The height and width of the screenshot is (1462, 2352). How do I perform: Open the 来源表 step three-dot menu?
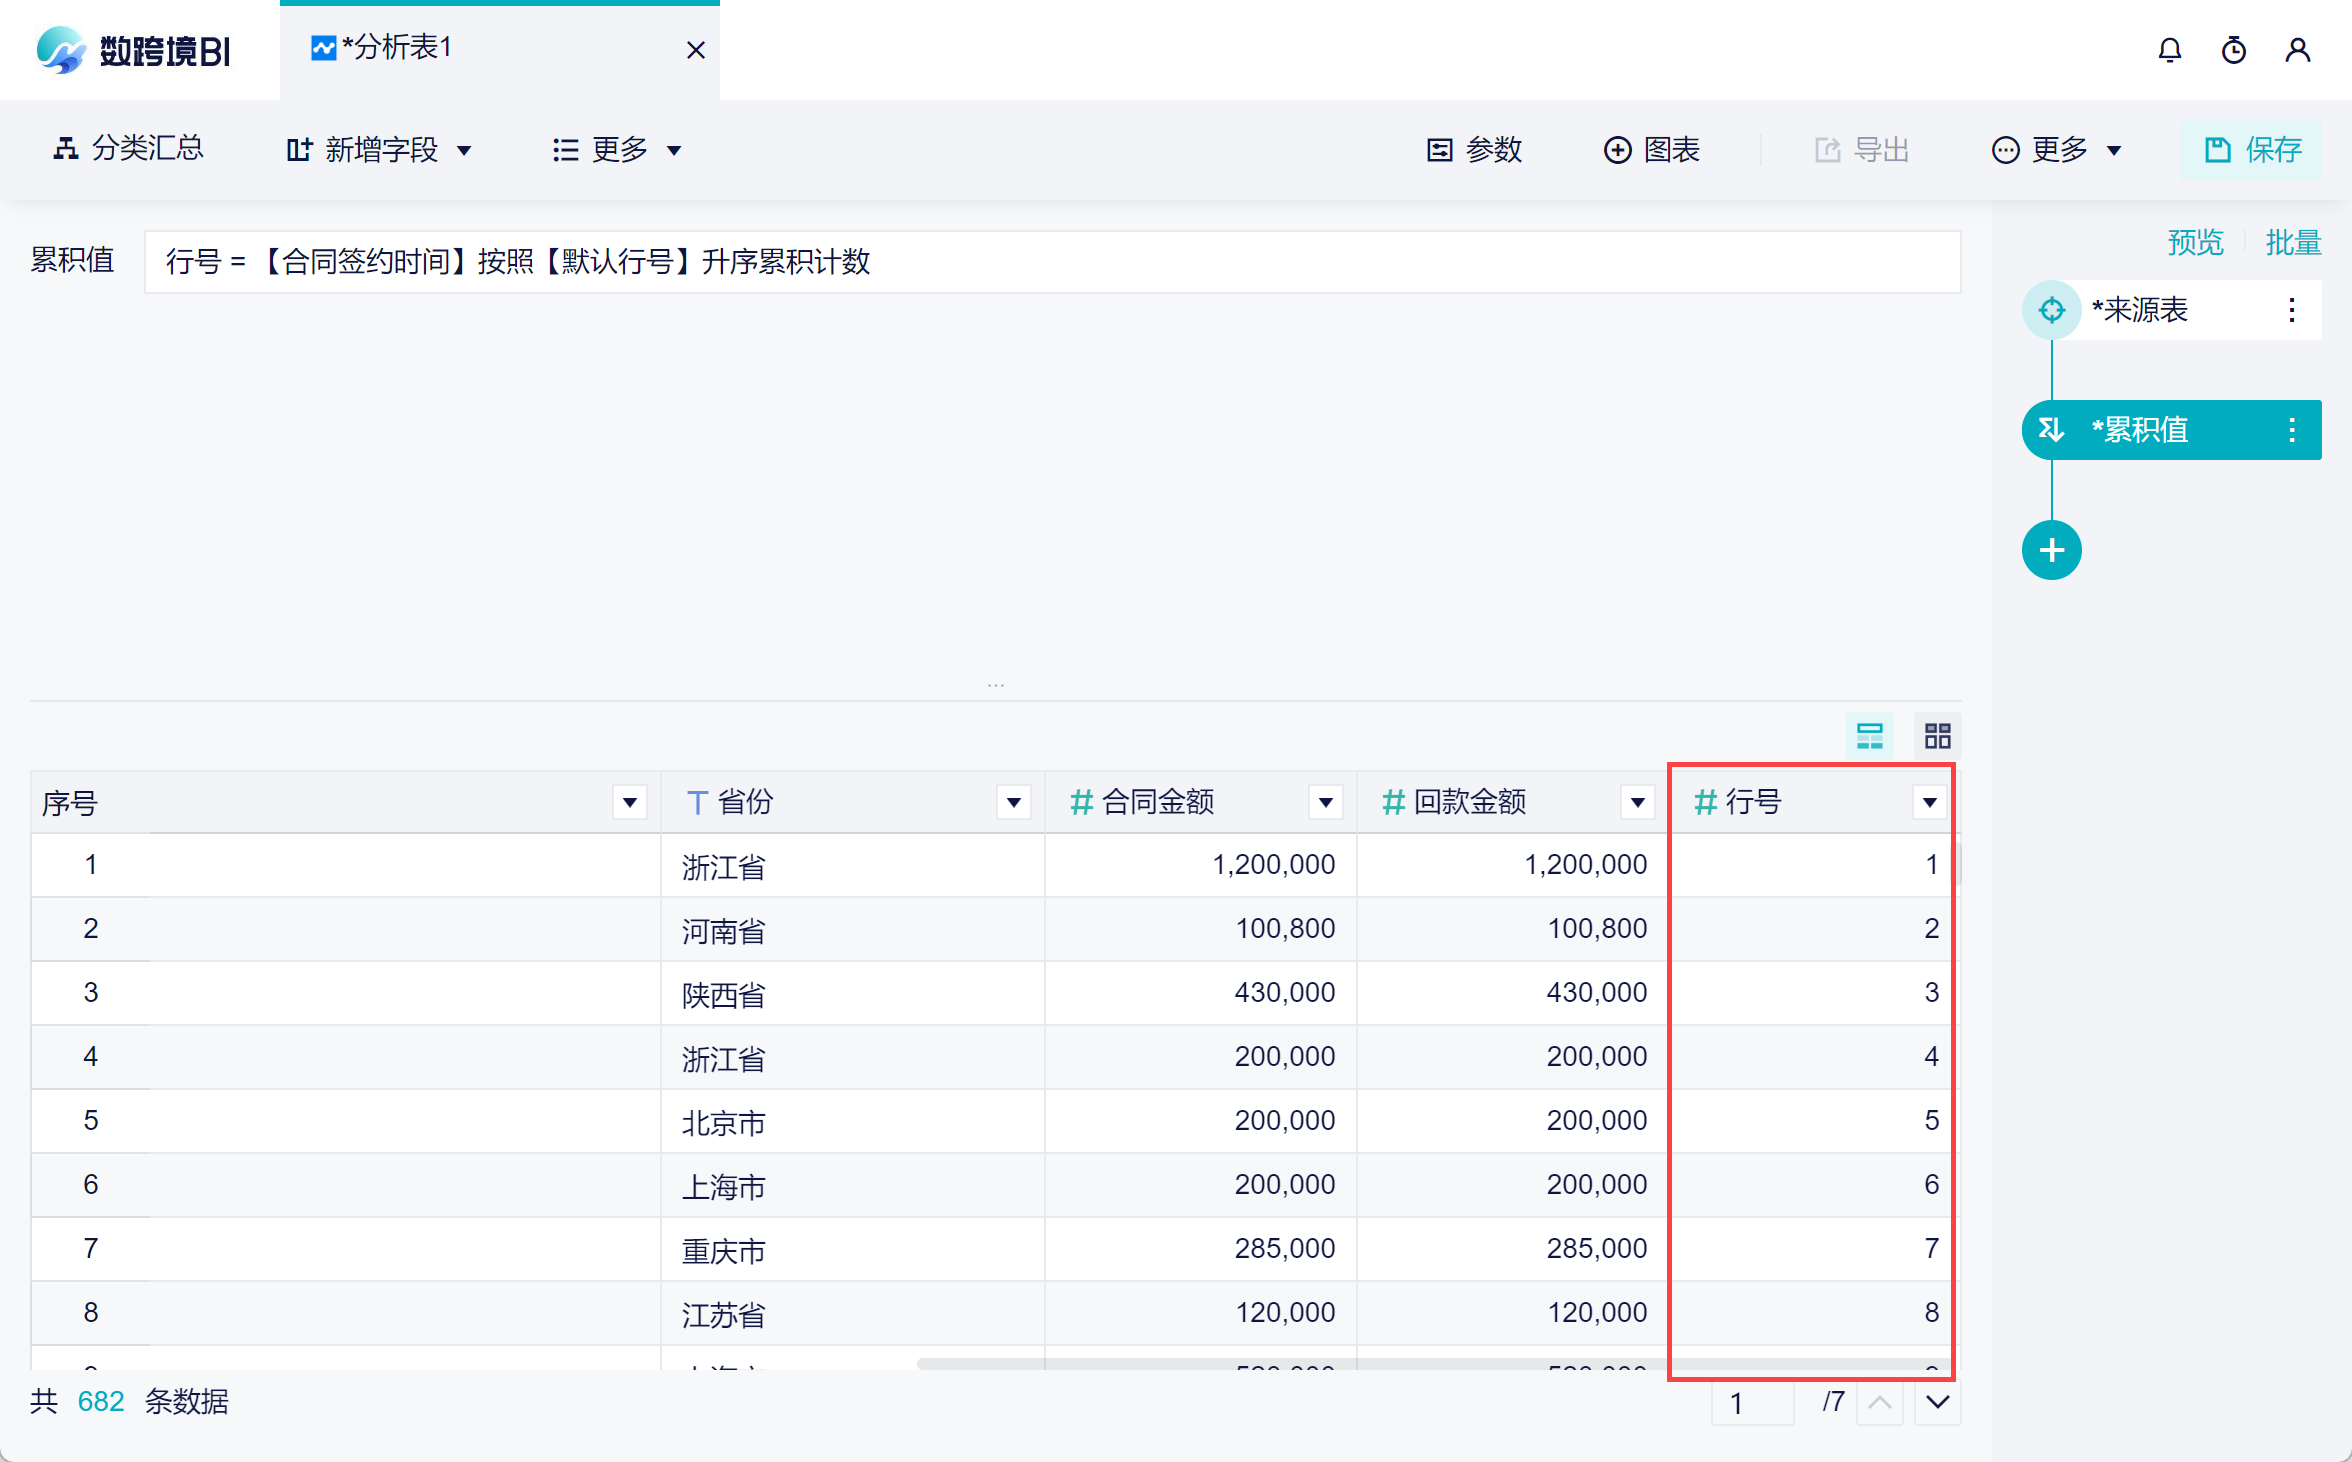click(x=2291, y=310)
